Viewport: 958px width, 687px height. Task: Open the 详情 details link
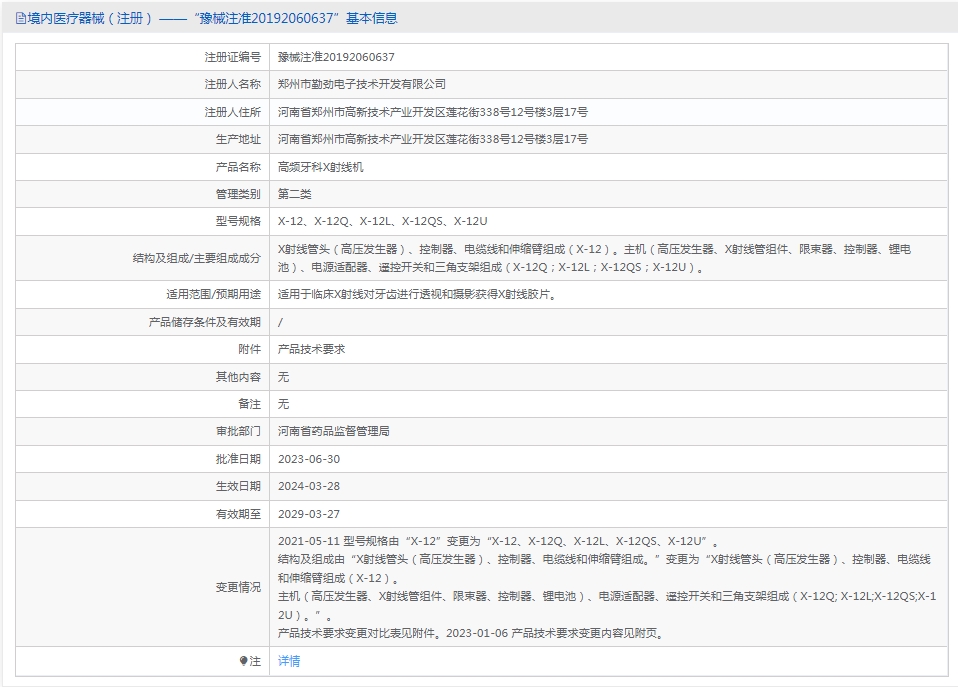(x=289, y=661)
